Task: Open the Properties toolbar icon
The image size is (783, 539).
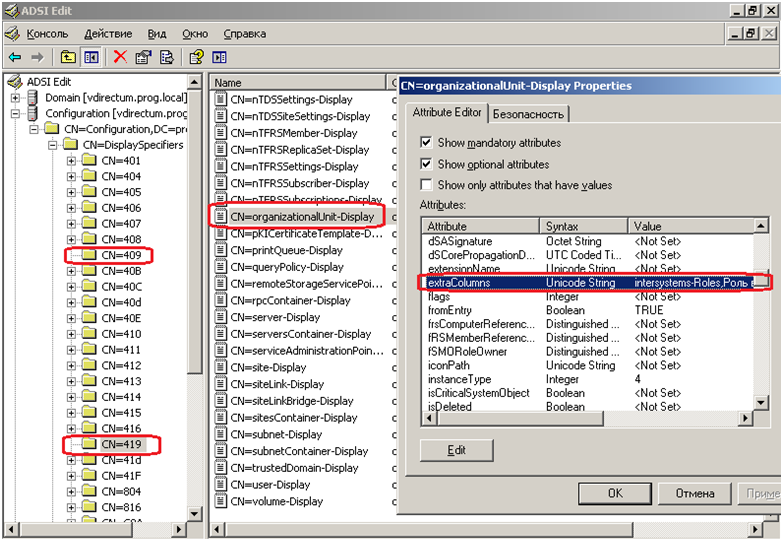Action: coord(143,57)
